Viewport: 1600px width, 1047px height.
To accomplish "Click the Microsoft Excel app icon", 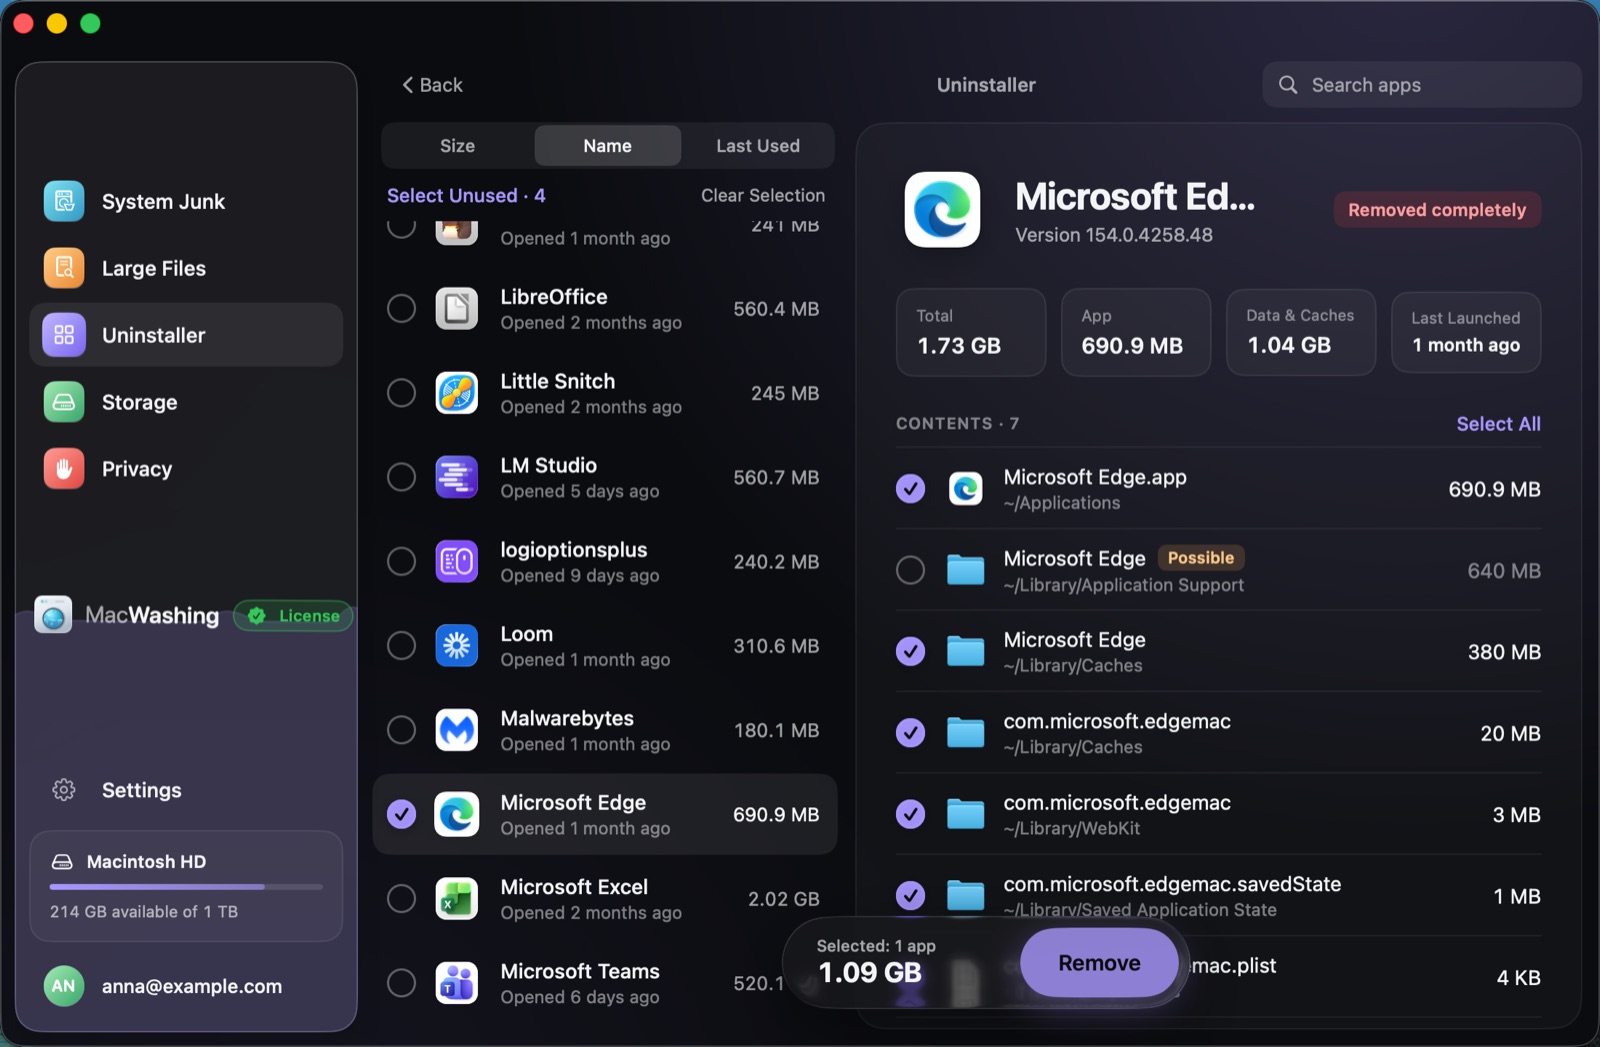I will pyautogui.click(x=457, y=899).
